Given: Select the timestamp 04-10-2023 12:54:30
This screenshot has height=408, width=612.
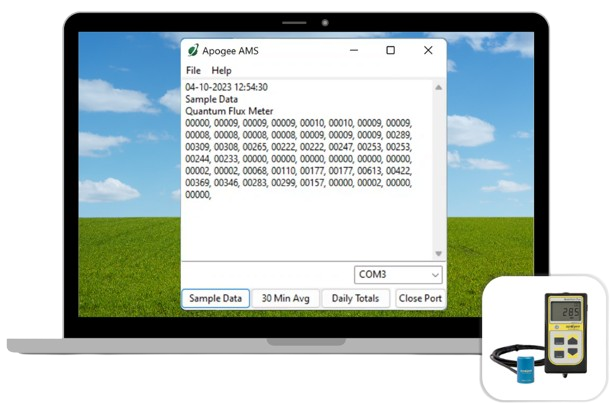Looking at the screenshot, I should (226, 87).
